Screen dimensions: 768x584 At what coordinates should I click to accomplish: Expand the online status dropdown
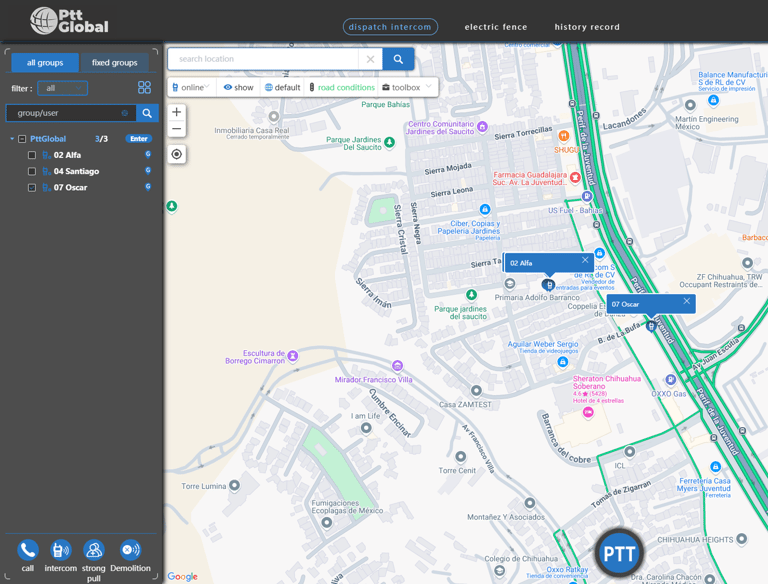191,87
